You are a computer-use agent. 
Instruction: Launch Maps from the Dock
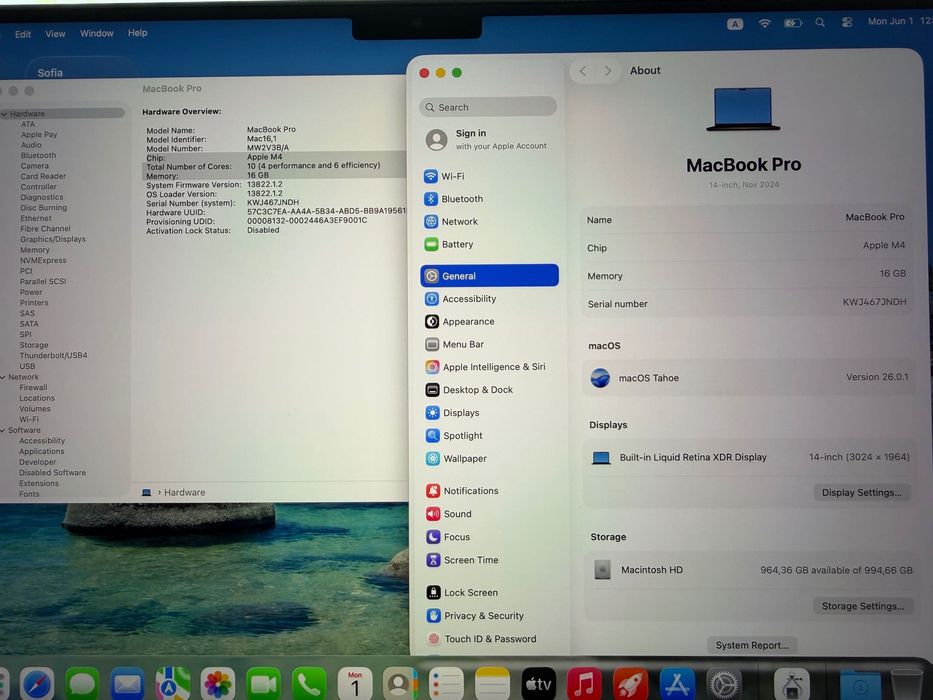point(172,685)
